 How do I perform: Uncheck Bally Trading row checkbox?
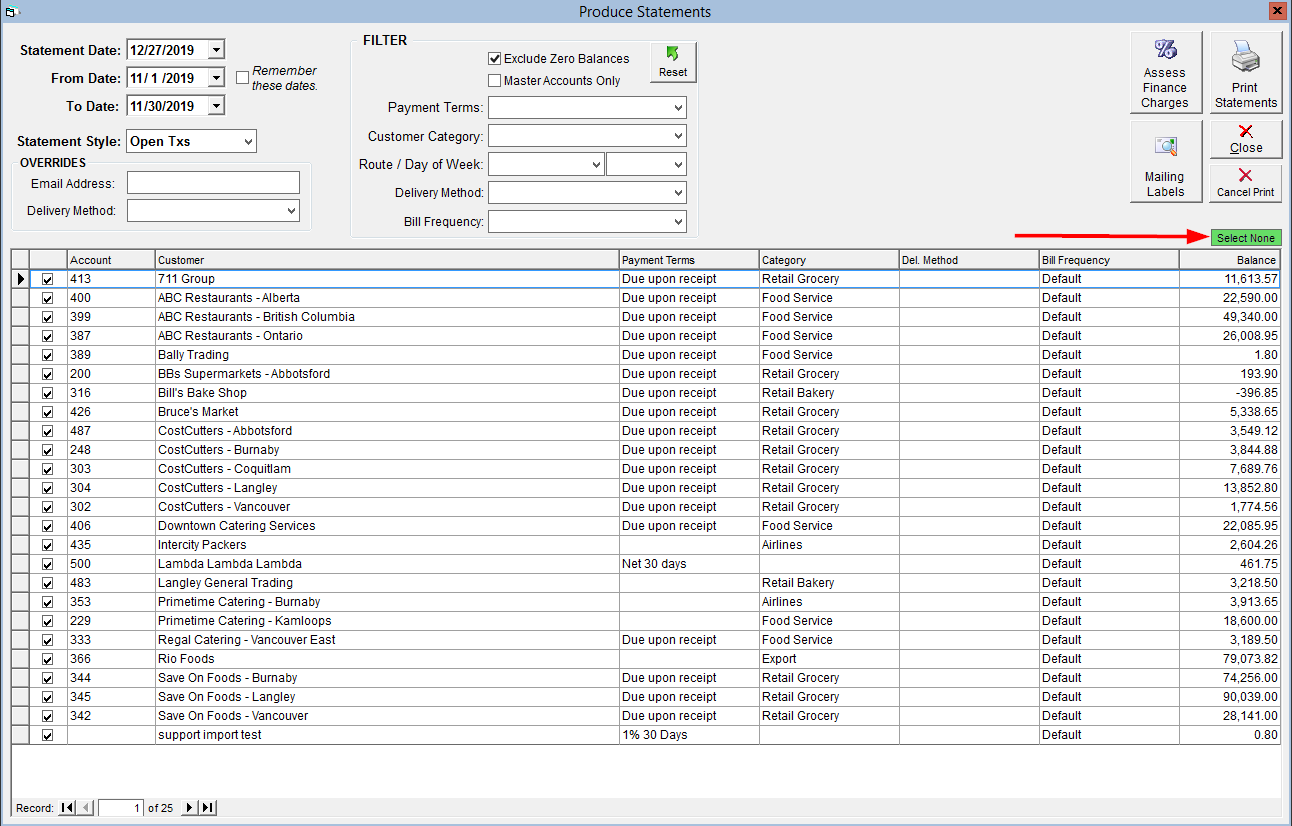48,355
